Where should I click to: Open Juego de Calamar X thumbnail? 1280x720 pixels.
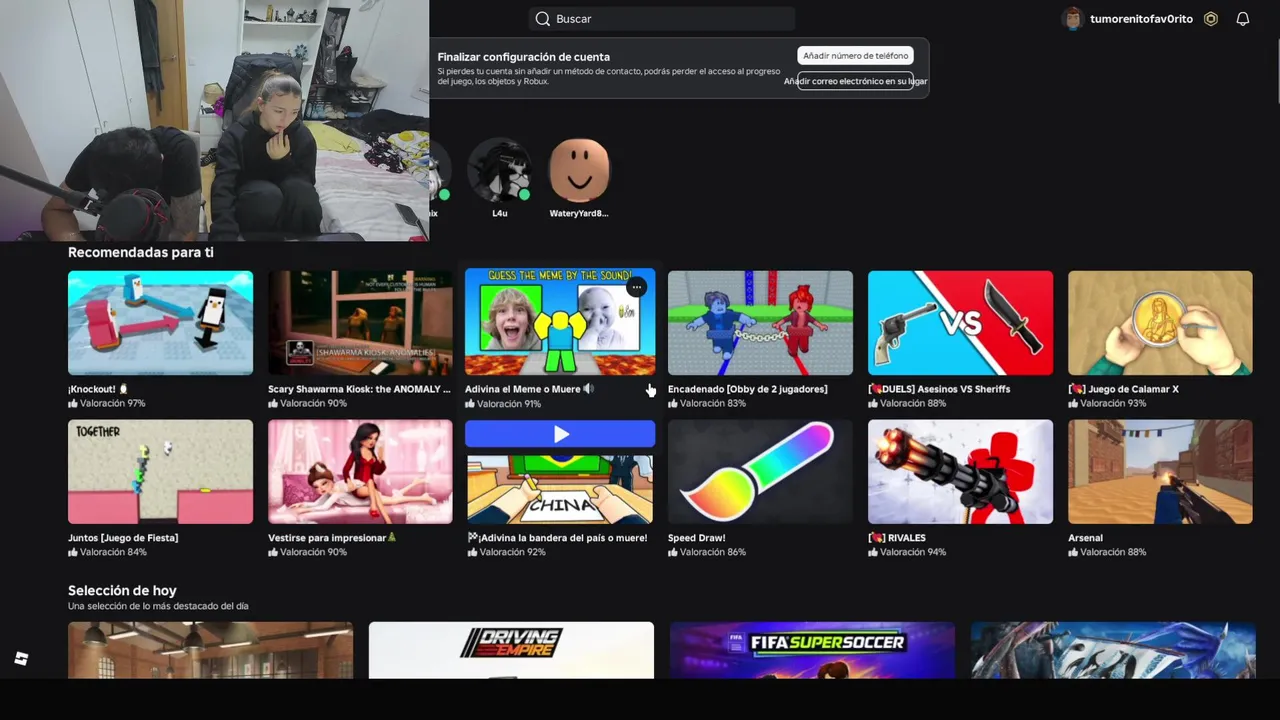tap(1160, 323)
